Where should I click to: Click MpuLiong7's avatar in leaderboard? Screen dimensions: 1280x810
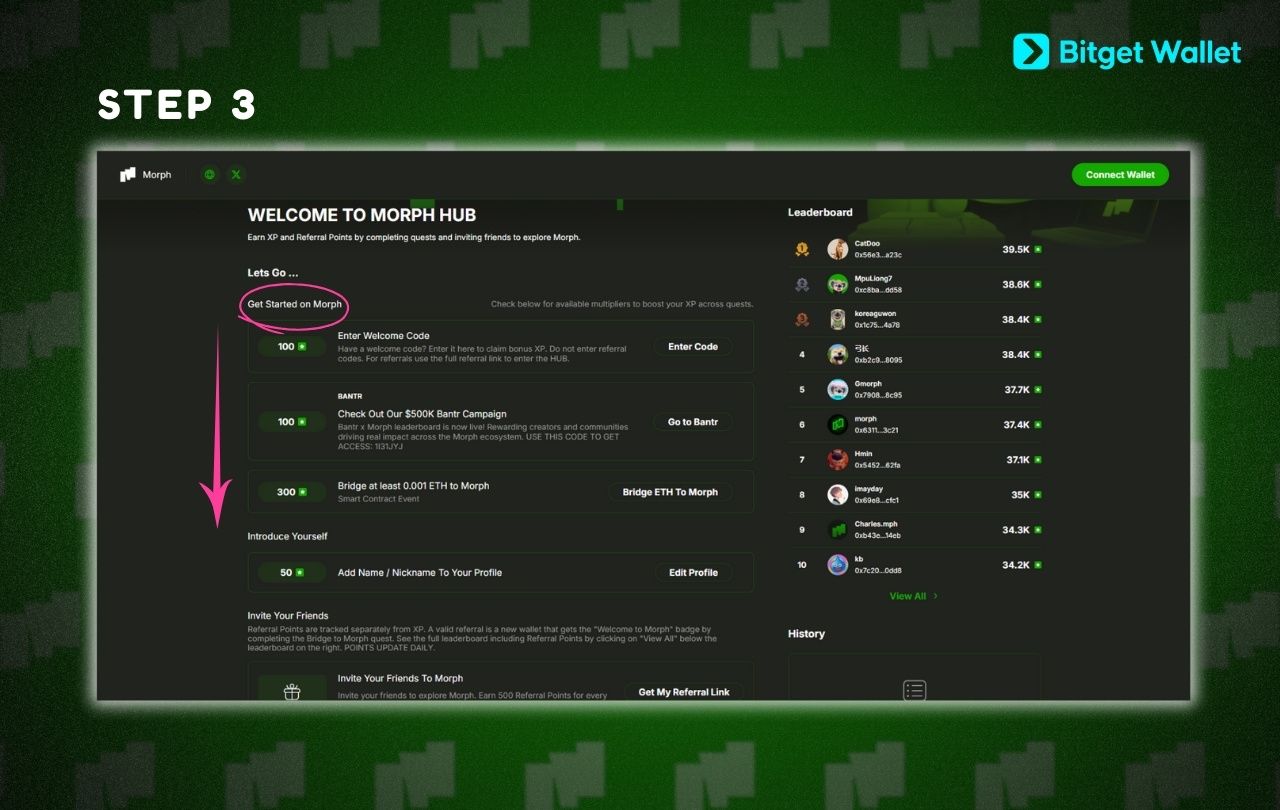[838, 284]
